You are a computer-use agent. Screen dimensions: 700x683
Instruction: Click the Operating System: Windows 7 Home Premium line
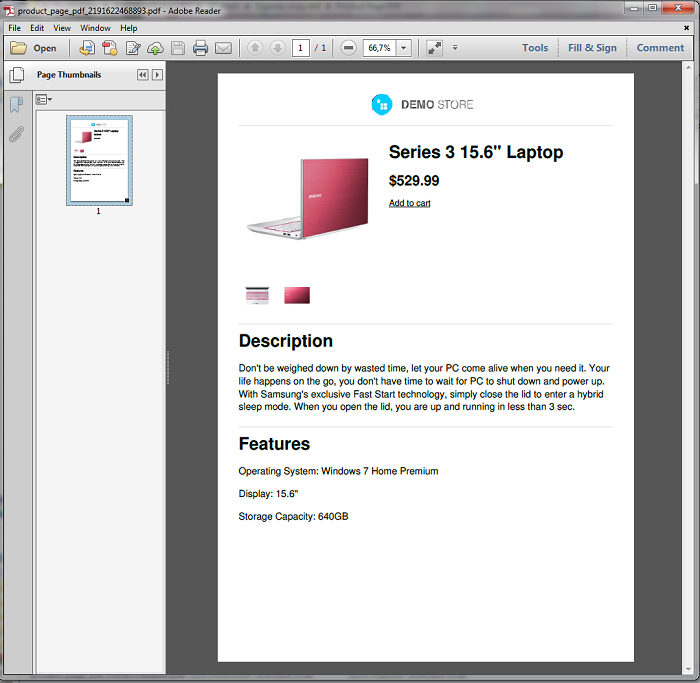338,471
